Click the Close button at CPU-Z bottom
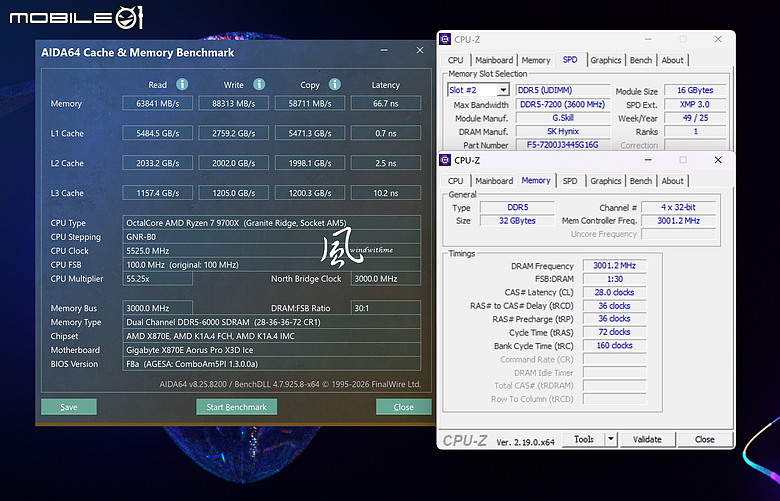780x501 pixels. click(705, 439)
